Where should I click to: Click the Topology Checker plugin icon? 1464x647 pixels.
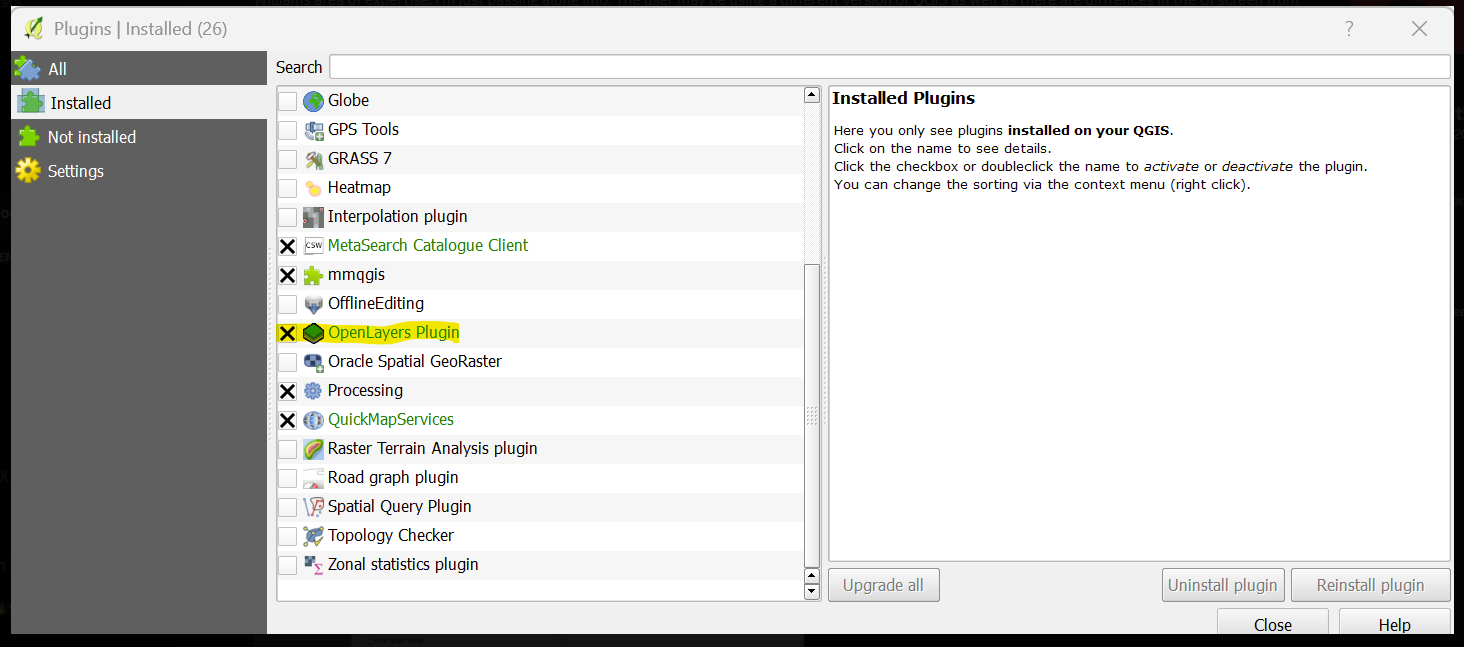[x=313, y=535]
